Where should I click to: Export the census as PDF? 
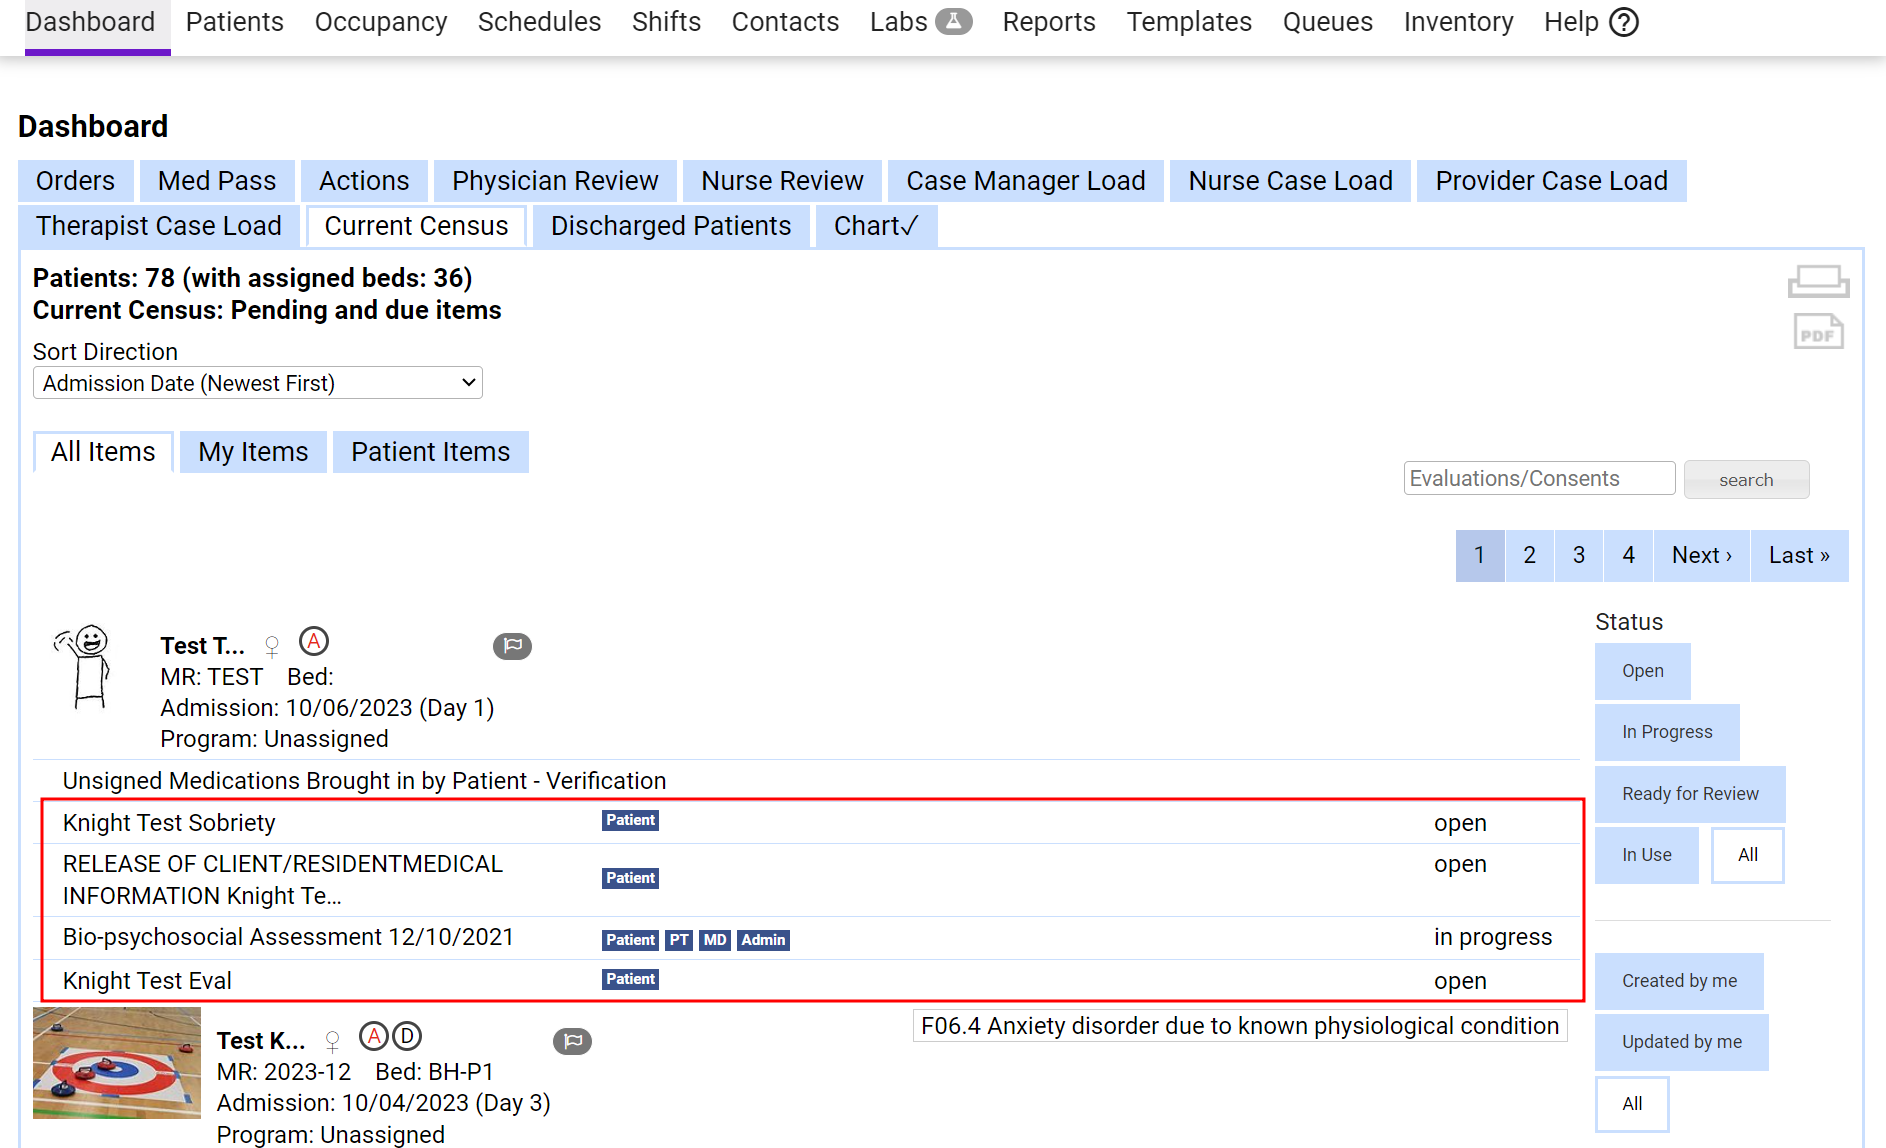click(1818, 332)
